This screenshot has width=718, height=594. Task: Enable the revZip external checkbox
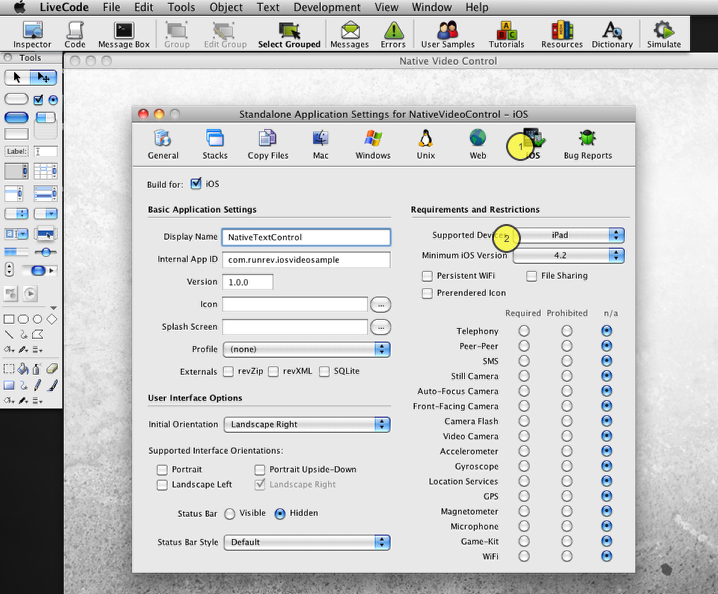pyautogui.click(x=228, y=371)
